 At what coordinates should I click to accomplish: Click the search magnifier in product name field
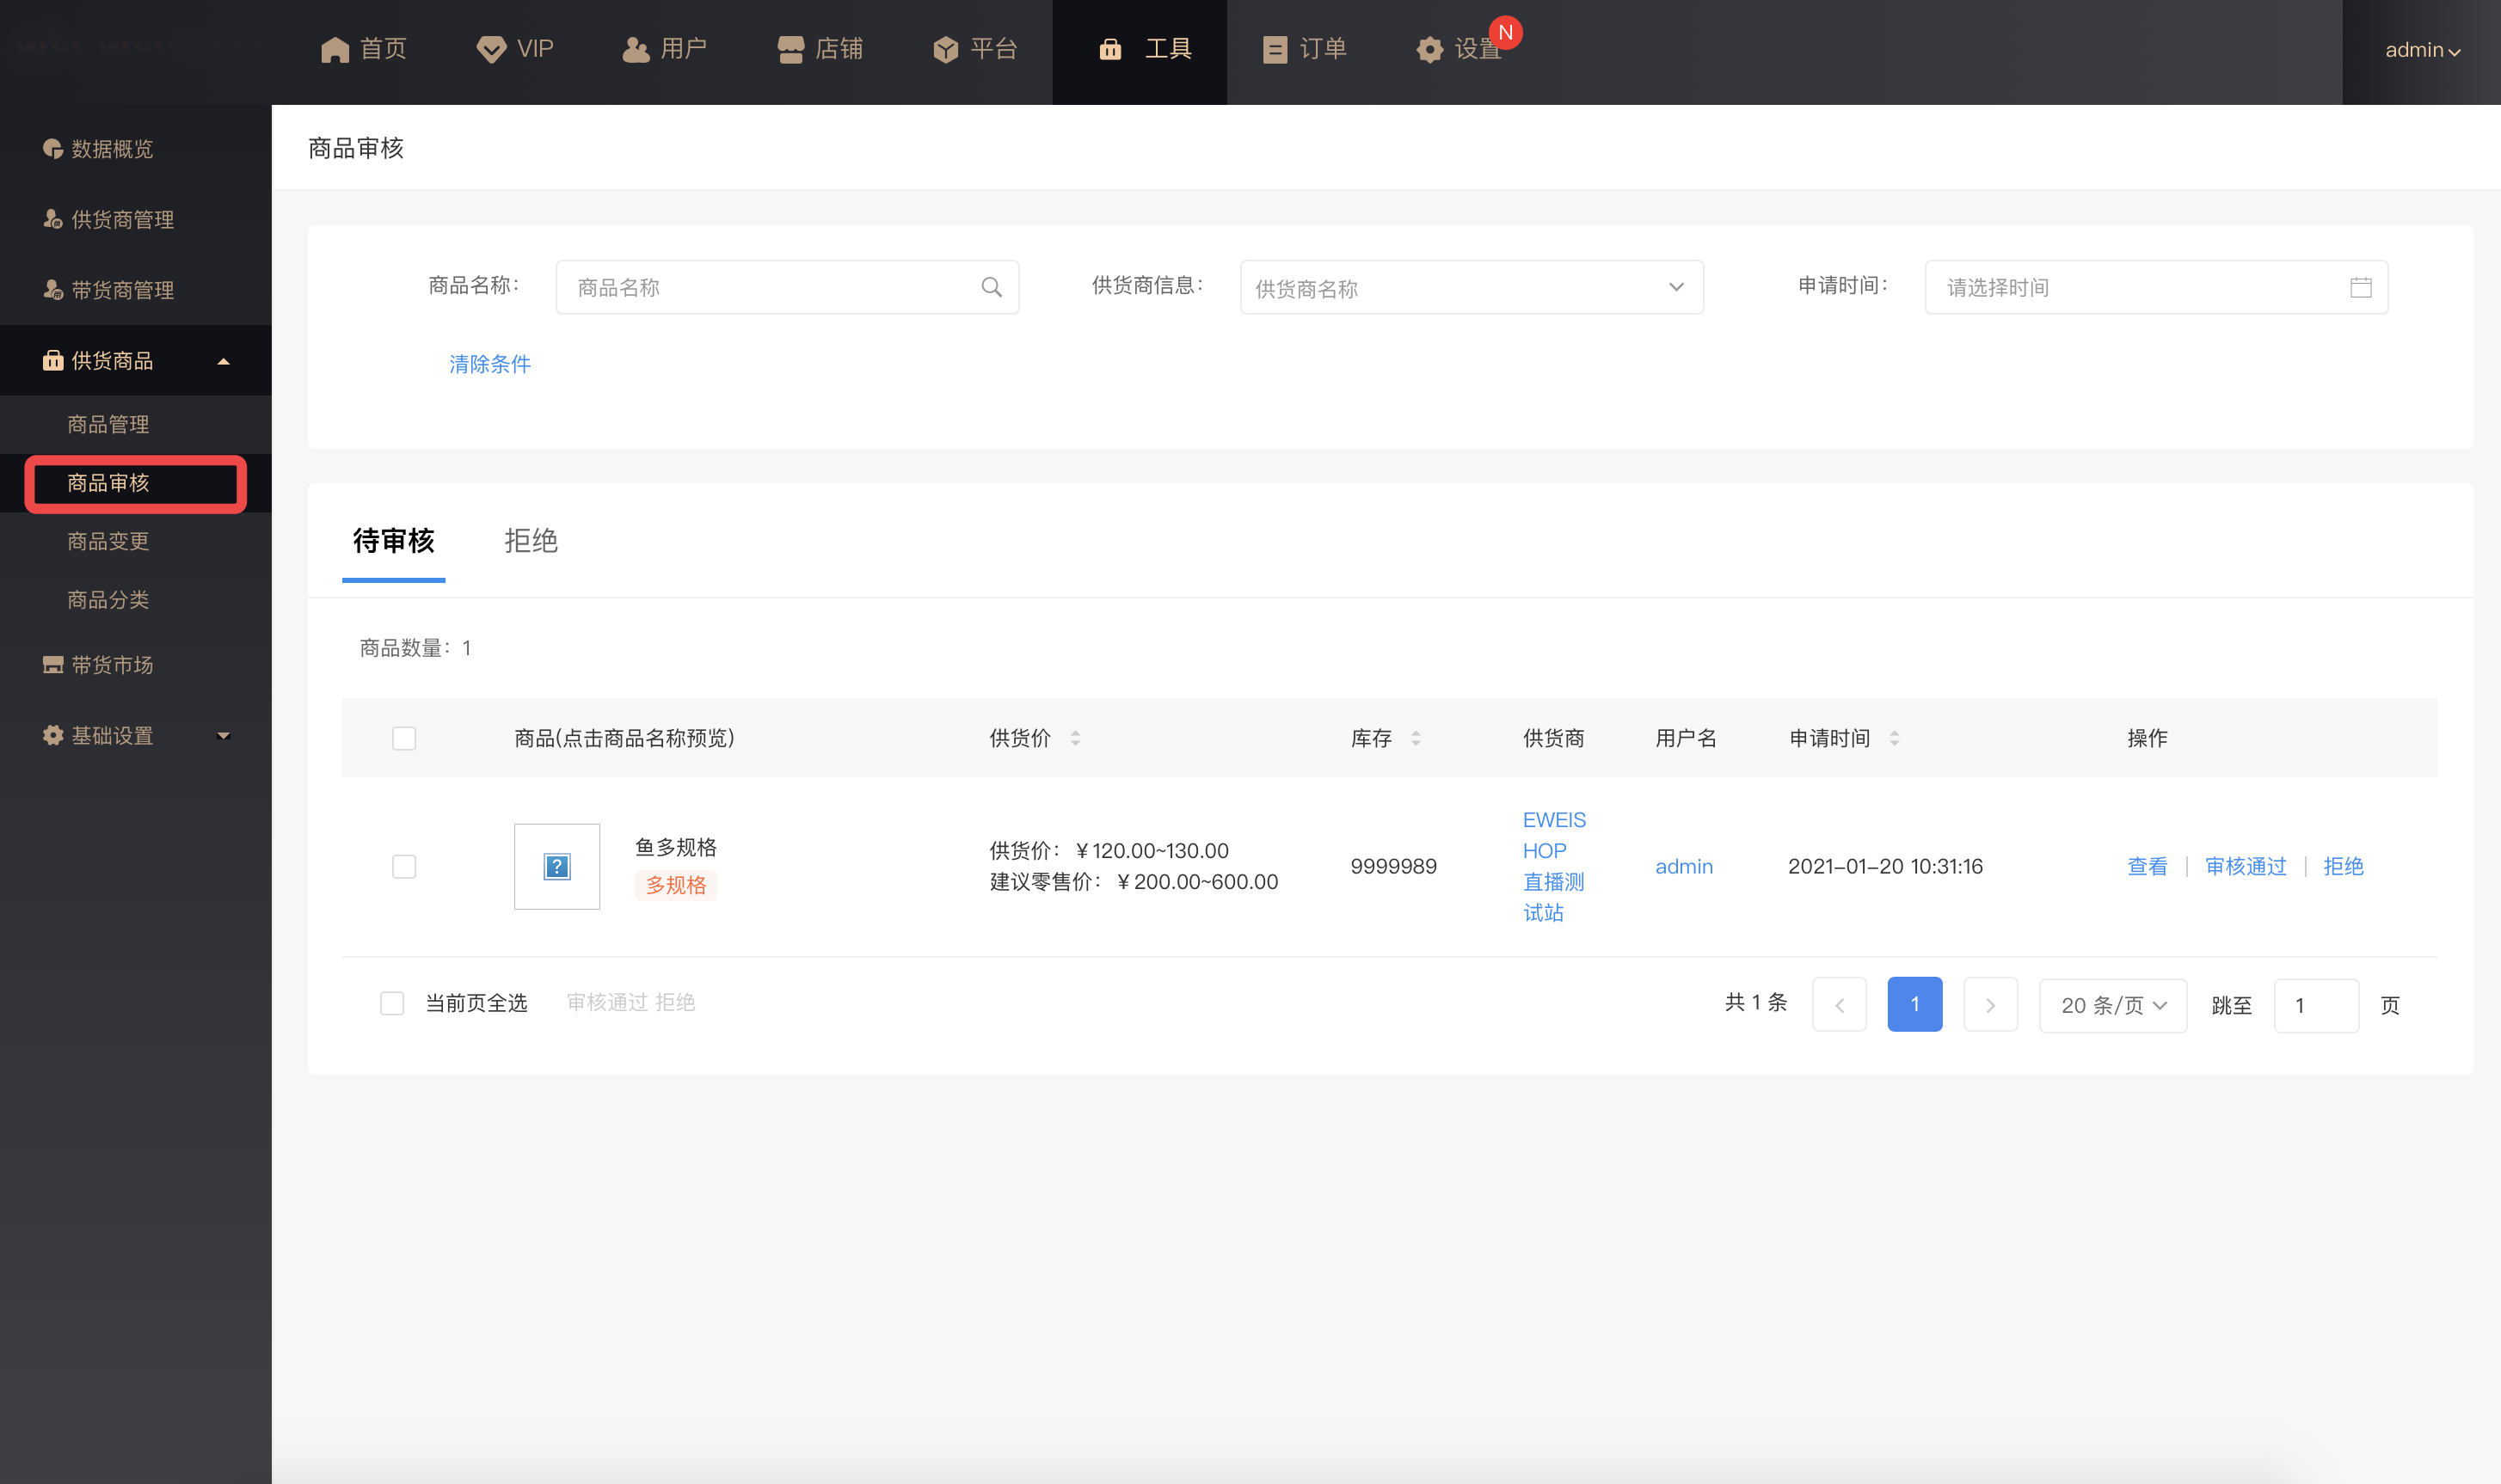point(991,287)
